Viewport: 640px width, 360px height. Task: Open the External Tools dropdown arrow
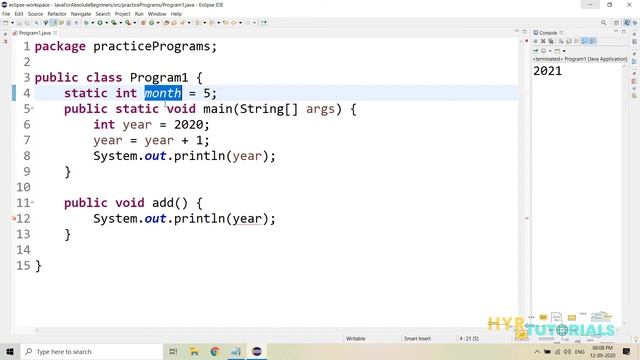tap(135, 23)
